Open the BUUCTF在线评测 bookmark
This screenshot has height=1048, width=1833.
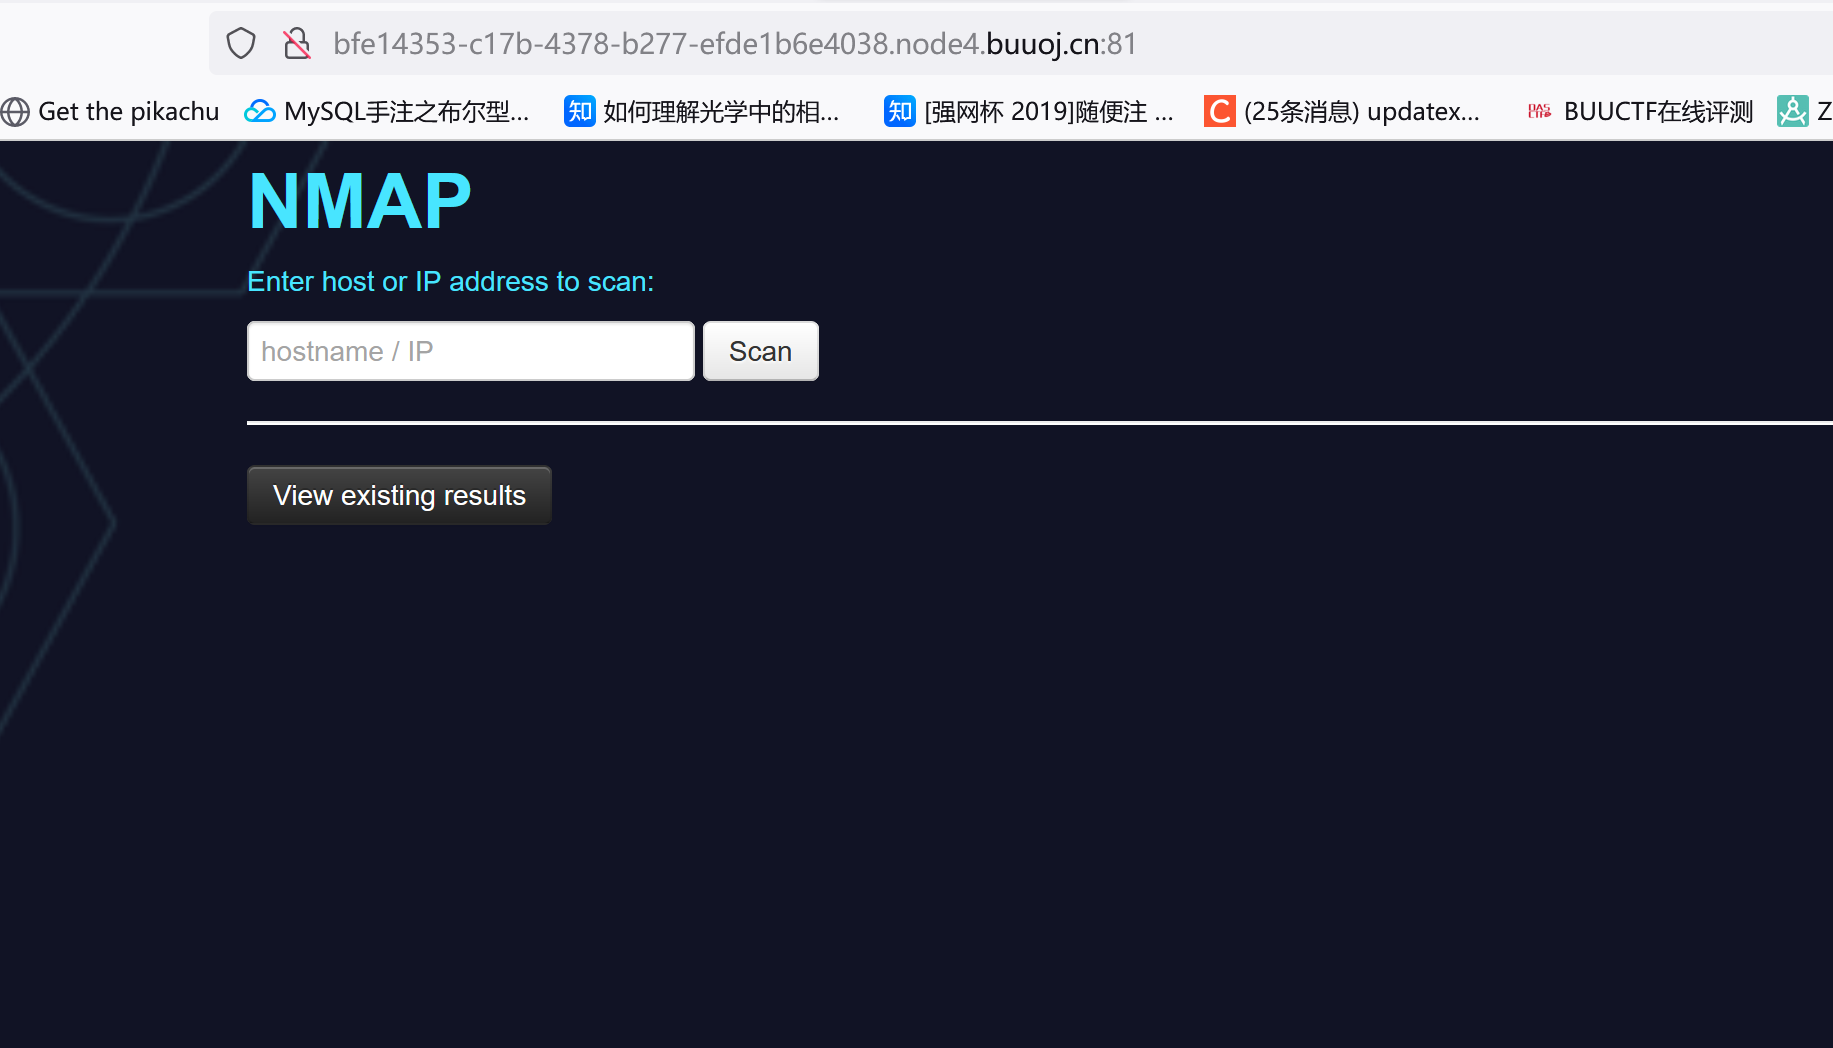(1640, 111)
